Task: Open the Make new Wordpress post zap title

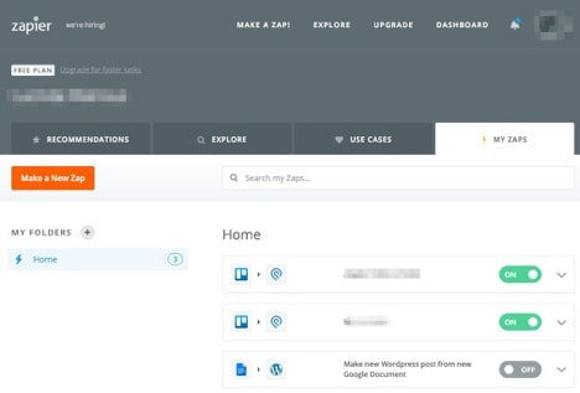Action: tap(407, 369)
